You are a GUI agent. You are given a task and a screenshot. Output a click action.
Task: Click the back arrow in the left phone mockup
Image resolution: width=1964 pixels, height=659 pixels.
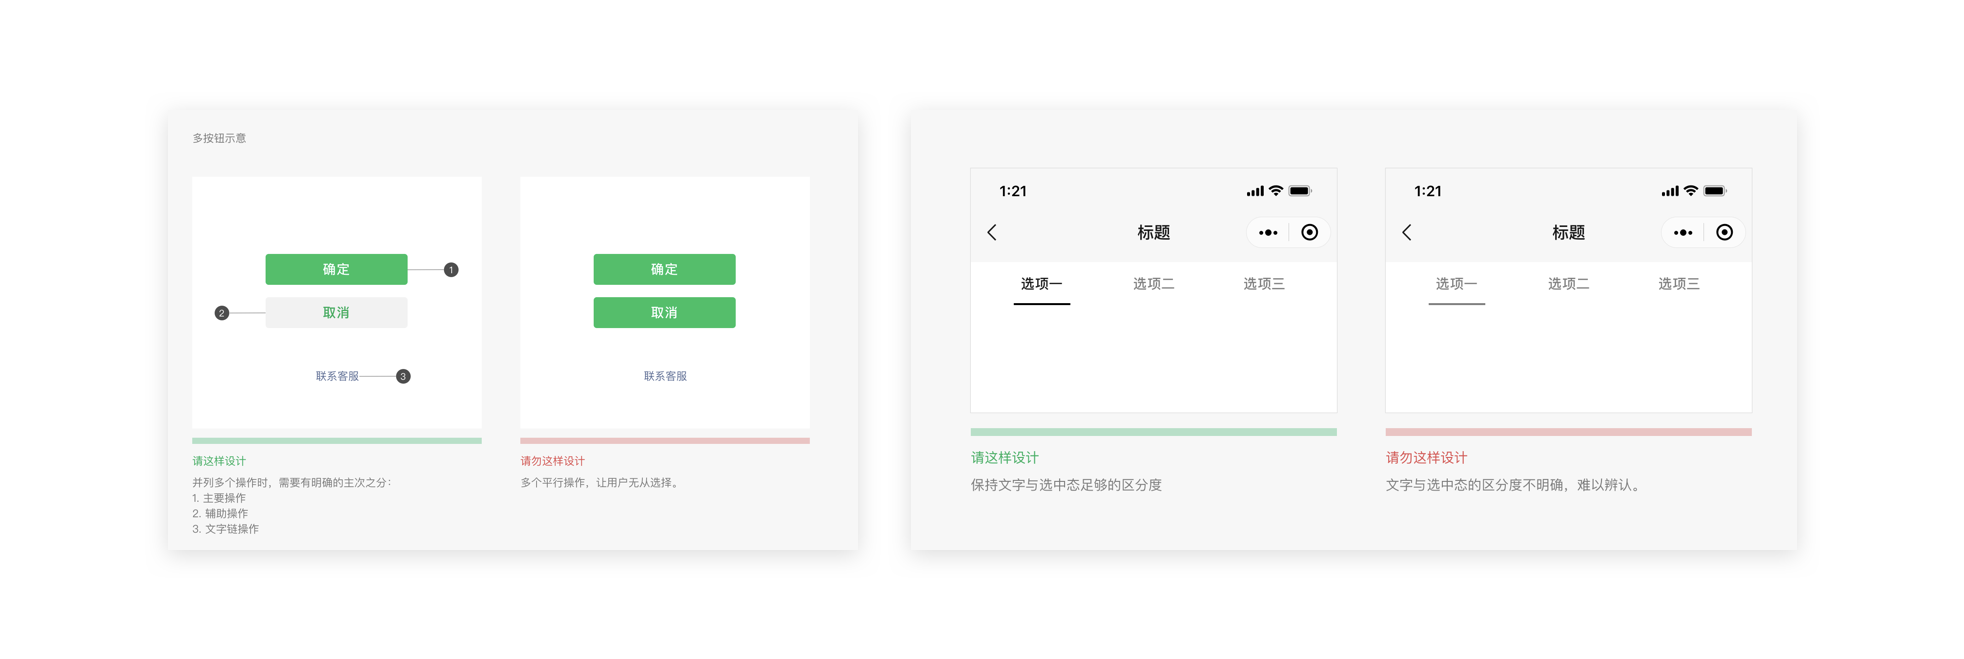[x=992, y=233]
